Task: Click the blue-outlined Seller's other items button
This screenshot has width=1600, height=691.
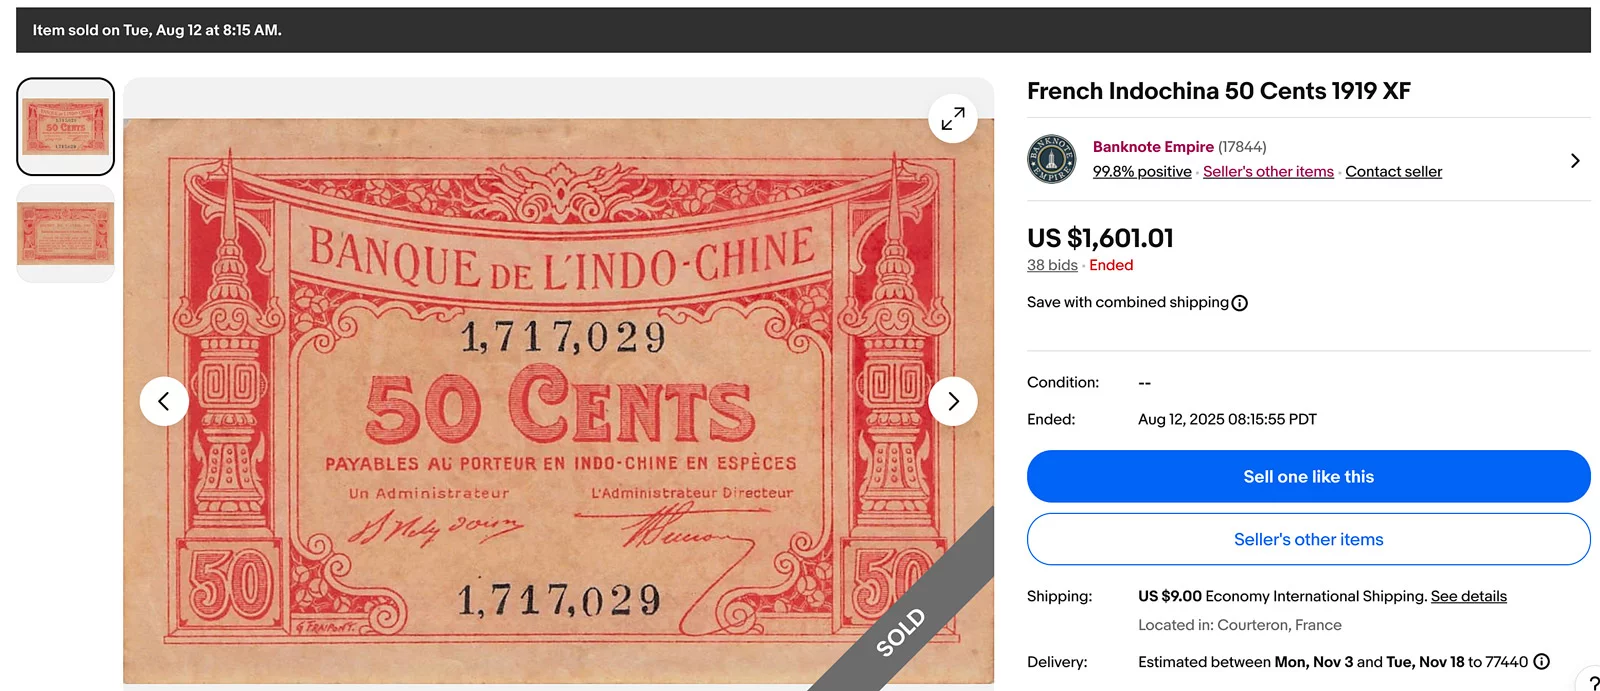Action: pyautogui.click(x=1308, y=539)
